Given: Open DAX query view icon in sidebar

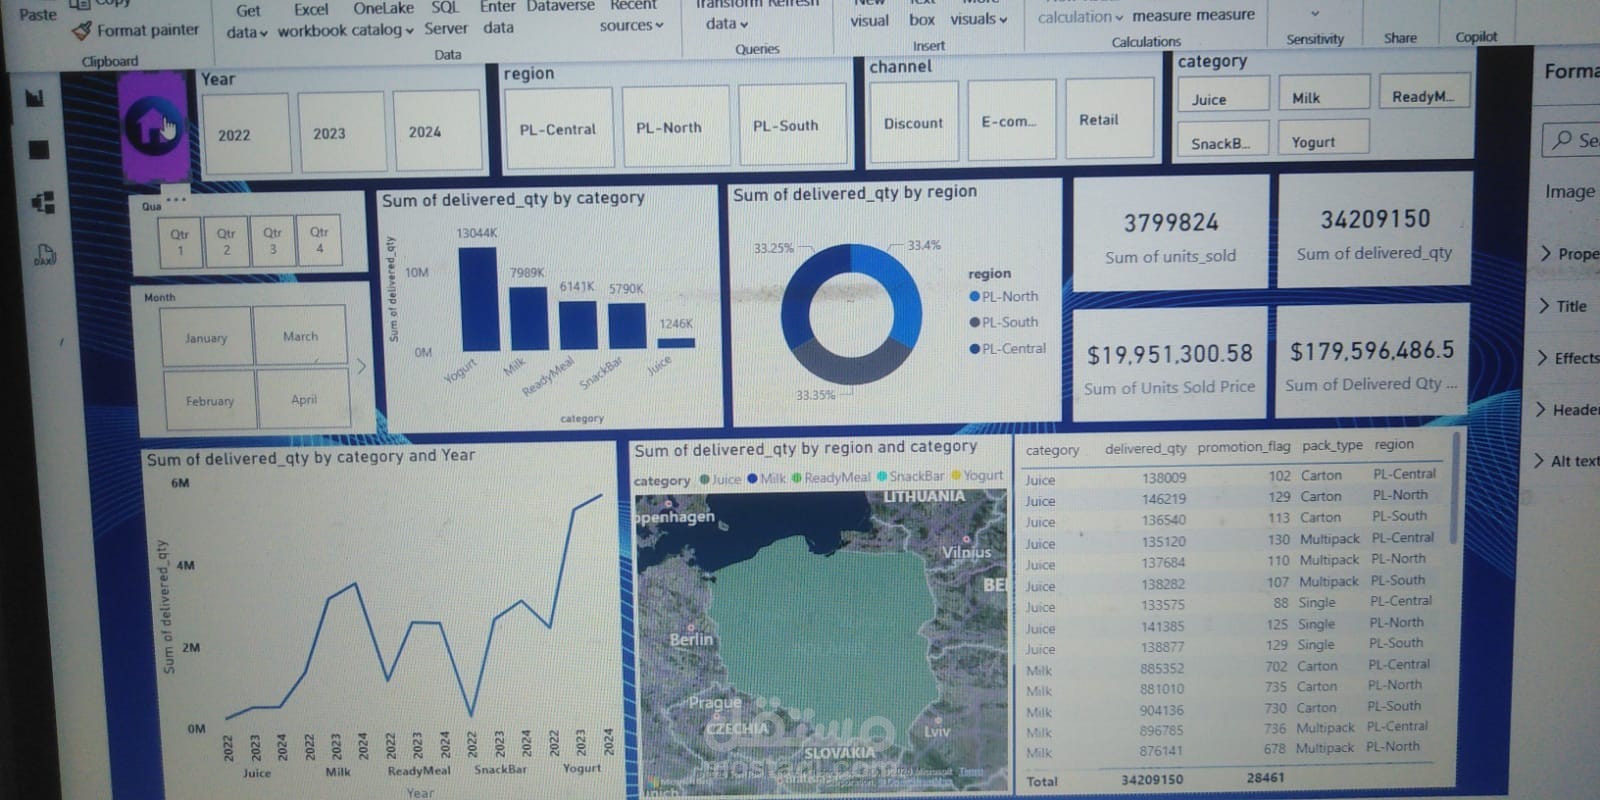Looking at the screenshot, I should [x=45, y=254].
